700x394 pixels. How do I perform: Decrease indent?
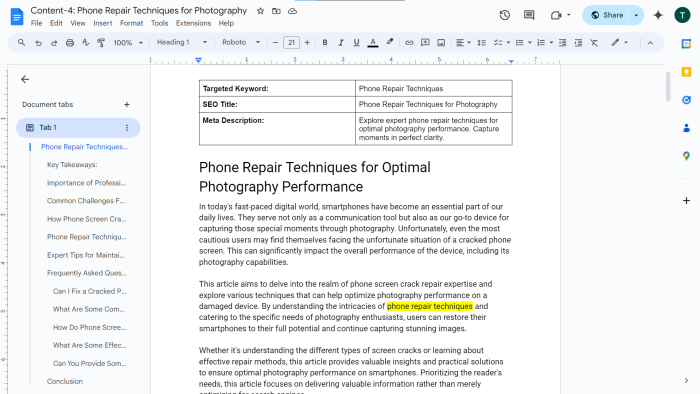pos(562,42)
